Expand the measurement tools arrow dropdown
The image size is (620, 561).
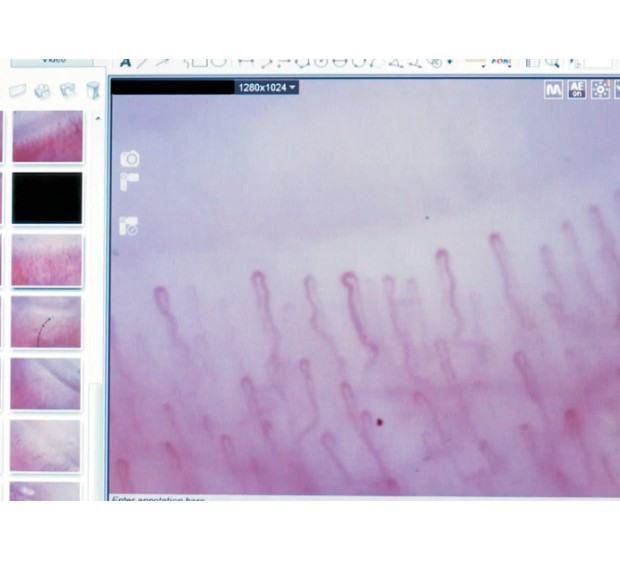click(x=450, y=62)
